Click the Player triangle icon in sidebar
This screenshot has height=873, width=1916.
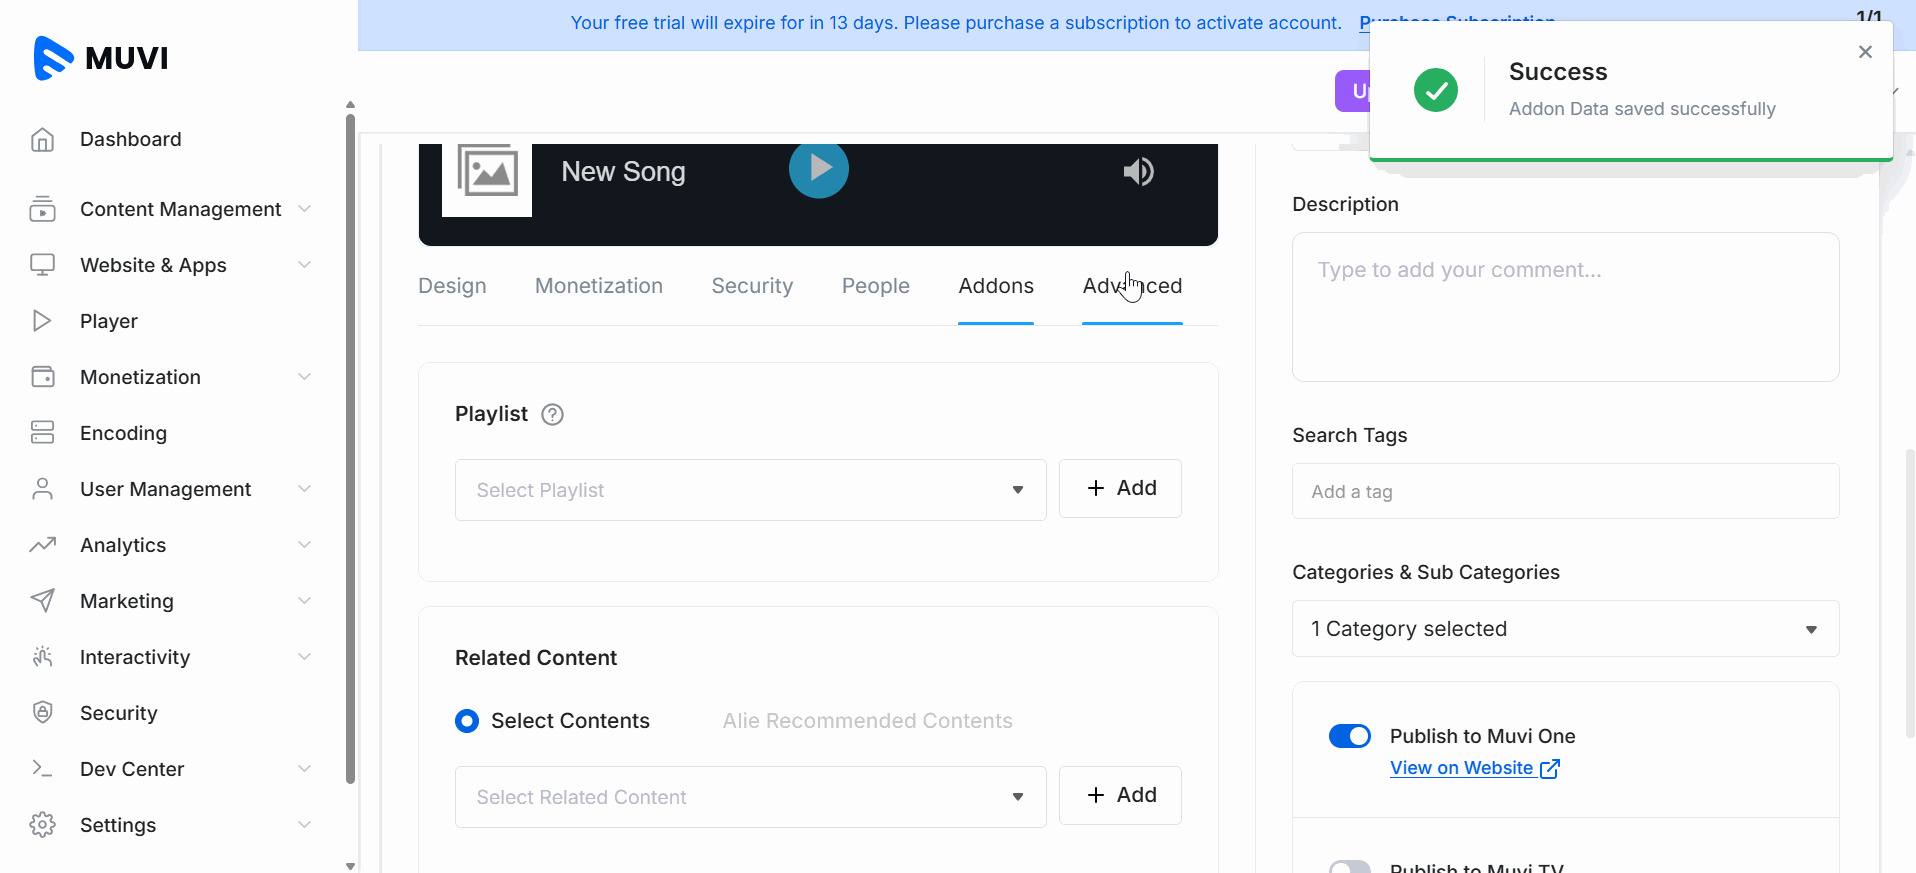(x=42, y=321)
